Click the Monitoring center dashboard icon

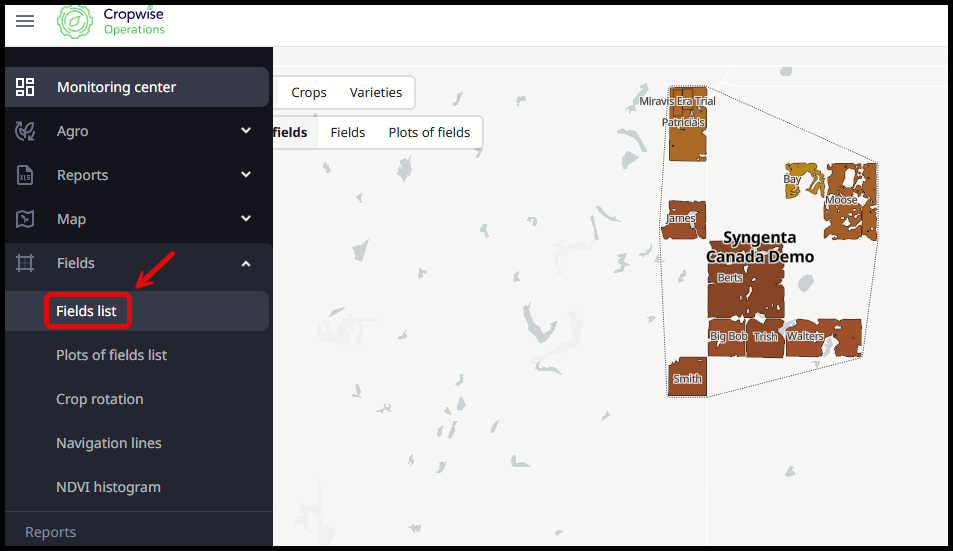tap(25, 87)
